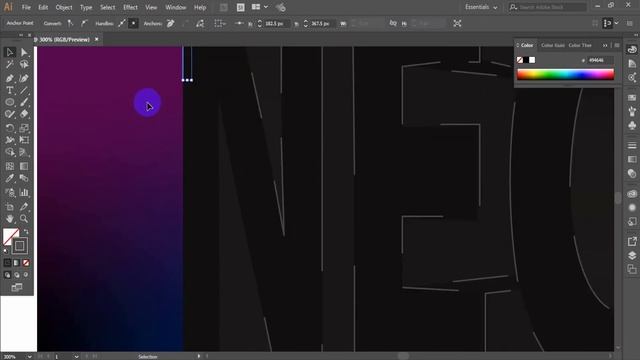
Task: Enable Draw Normal mode
Action: tap(7, 275)
